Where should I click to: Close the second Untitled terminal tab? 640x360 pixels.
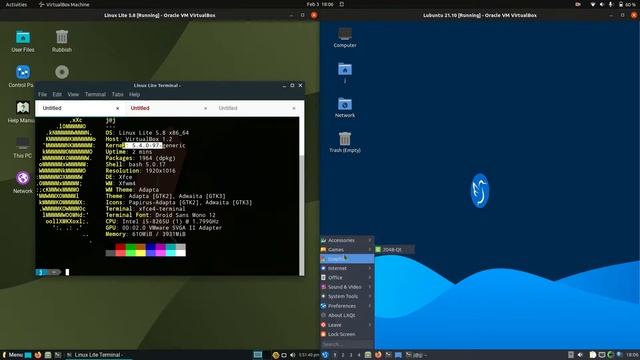205,108
